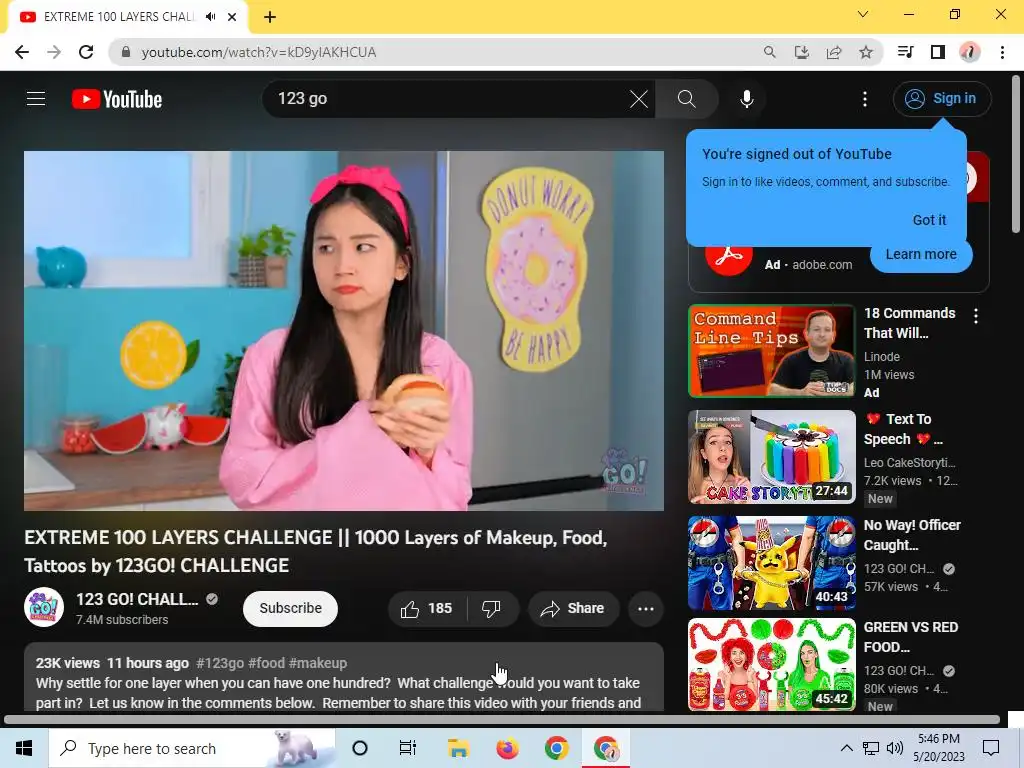This screenshot has height=768, width=1024.
Task: Mute the tab audio speaker icon
Action: (210, 17)
